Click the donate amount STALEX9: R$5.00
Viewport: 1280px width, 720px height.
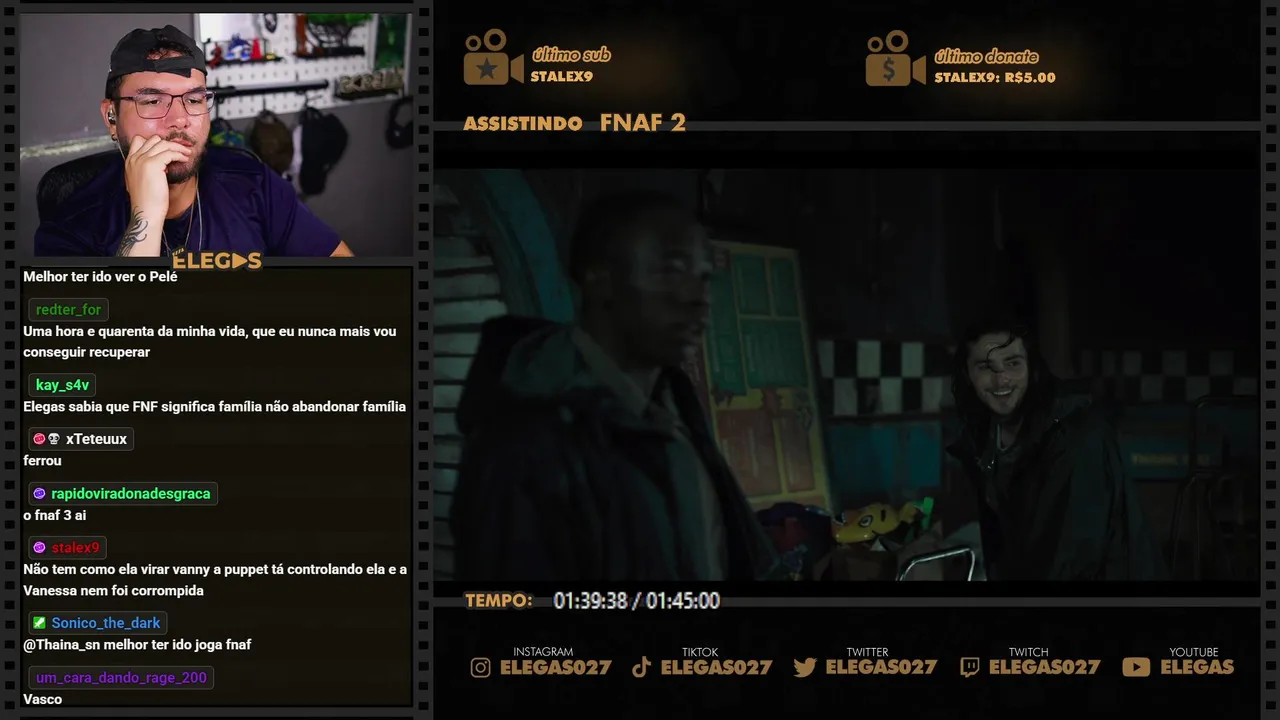coord(995,77)
